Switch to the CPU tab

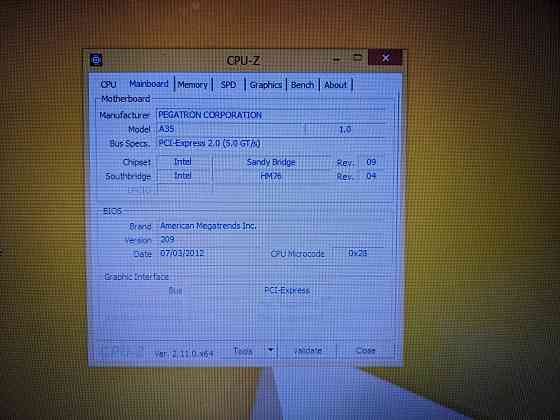click(x=109, y=85)
